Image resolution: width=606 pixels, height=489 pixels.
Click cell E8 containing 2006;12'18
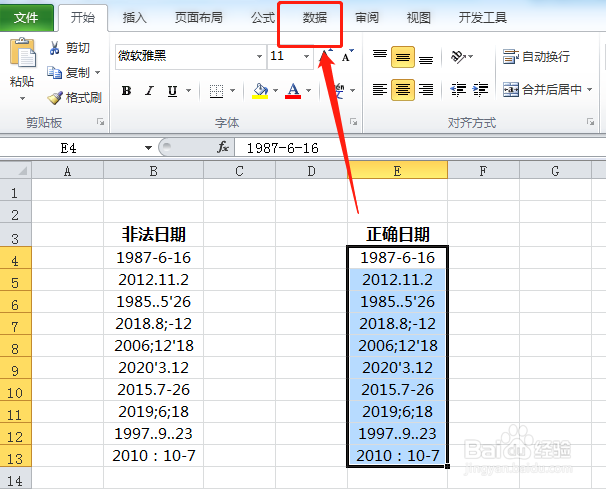397,346
